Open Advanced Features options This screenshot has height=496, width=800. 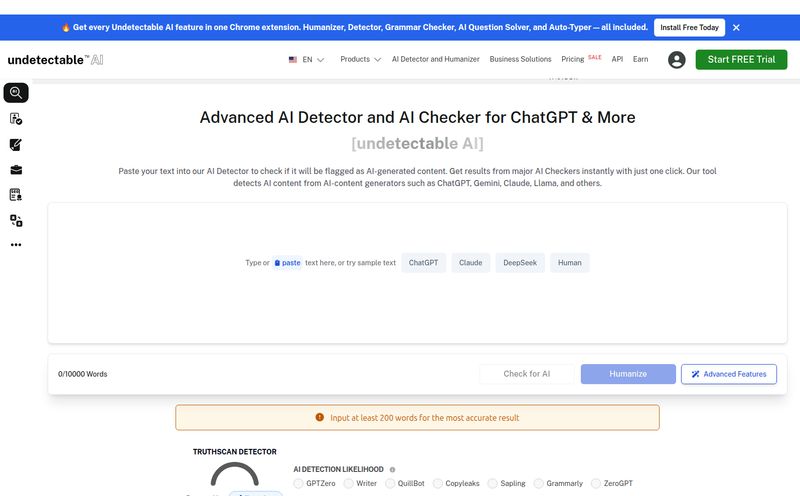729,374
